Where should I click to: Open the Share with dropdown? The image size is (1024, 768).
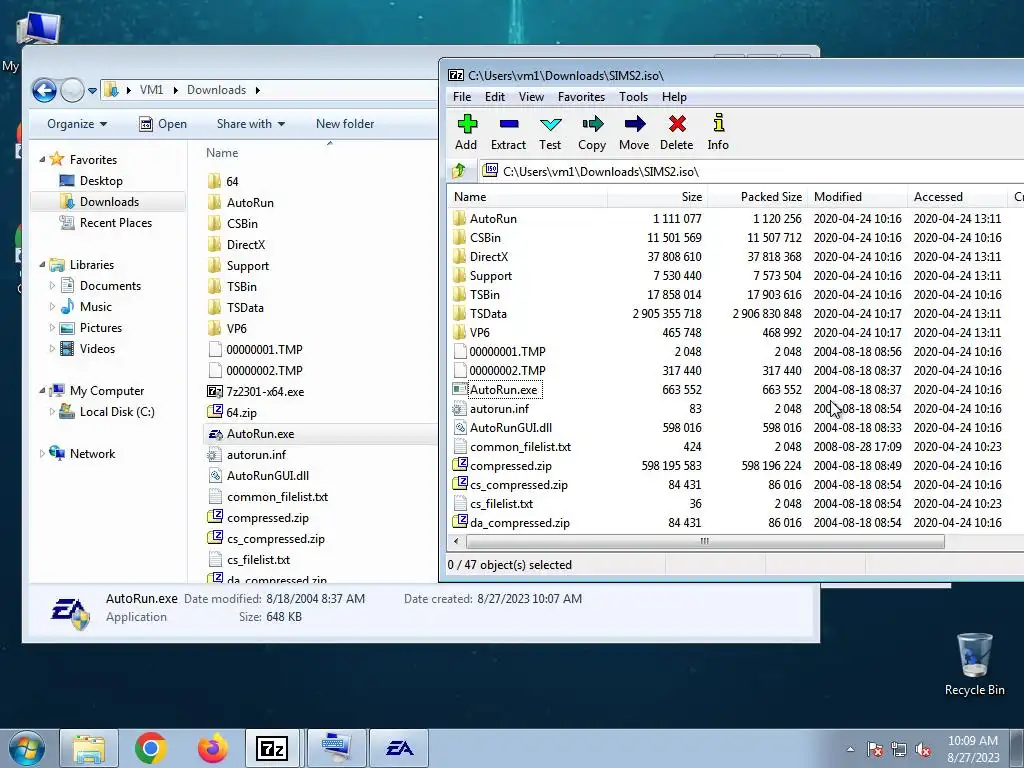[251, 124]
